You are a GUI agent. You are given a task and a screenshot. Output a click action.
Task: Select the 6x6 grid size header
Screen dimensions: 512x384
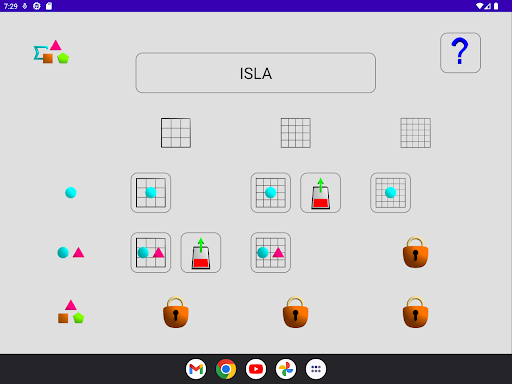(x=416, y=133)
